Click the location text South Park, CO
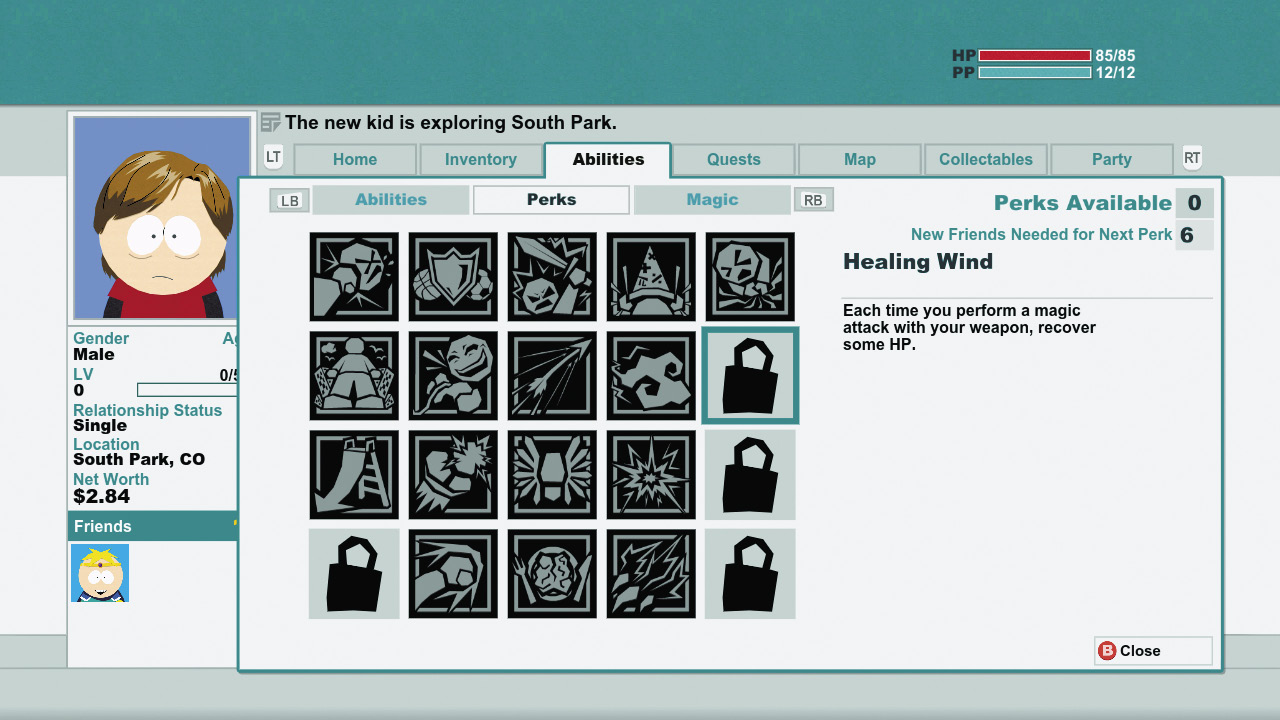 (x=139, y=460)
